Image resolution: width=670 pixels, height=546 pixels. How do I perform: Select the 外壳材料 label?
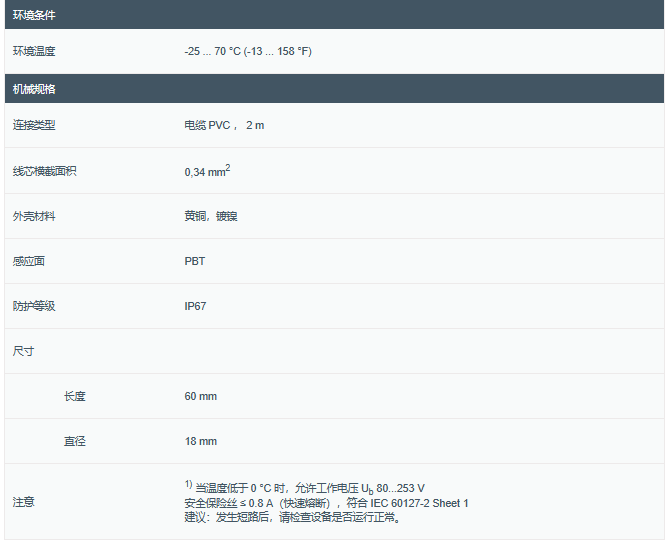pyautogui.click(x=34, y=216)
